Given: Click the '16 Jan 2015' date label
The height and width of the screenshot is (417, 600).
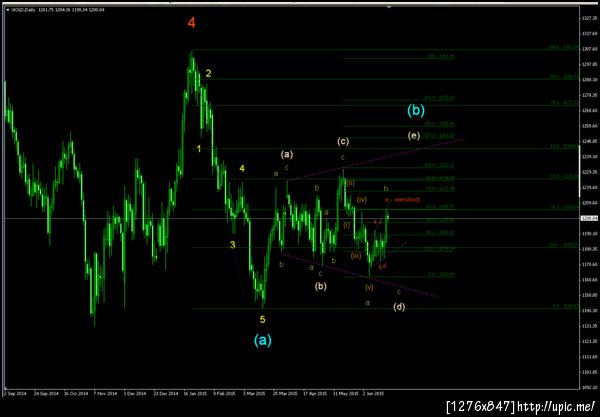Looking at the screenshot, I should coord(195,393).
